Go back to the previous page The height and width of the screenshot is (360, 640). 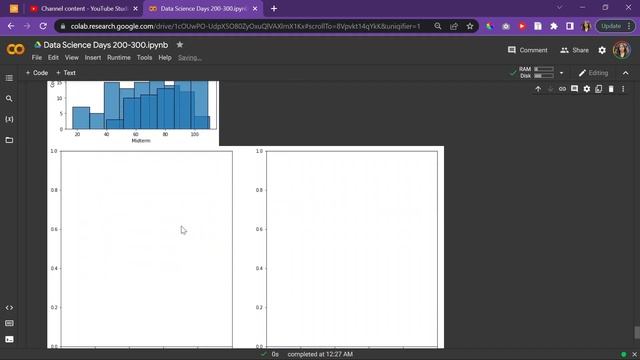(11, 26)
